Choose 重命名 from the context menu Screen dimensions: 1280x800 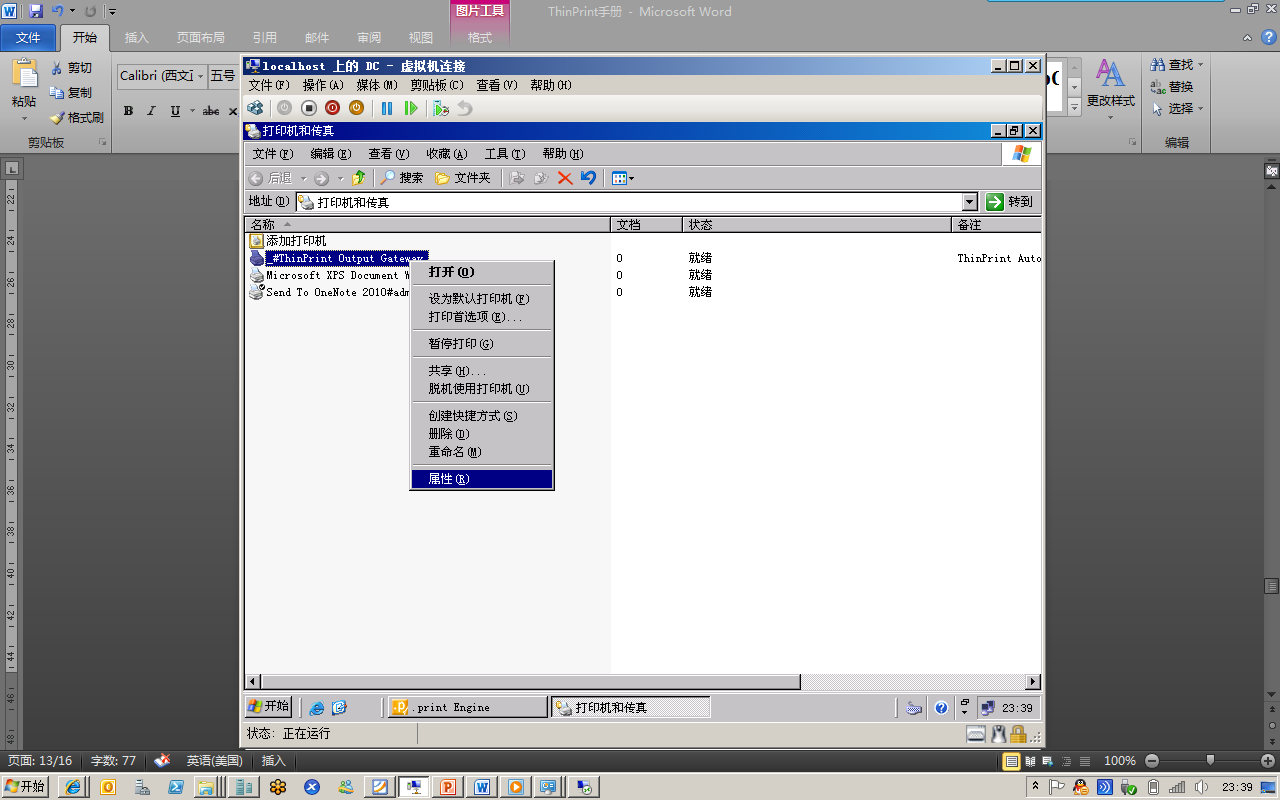tap(482, 452)
